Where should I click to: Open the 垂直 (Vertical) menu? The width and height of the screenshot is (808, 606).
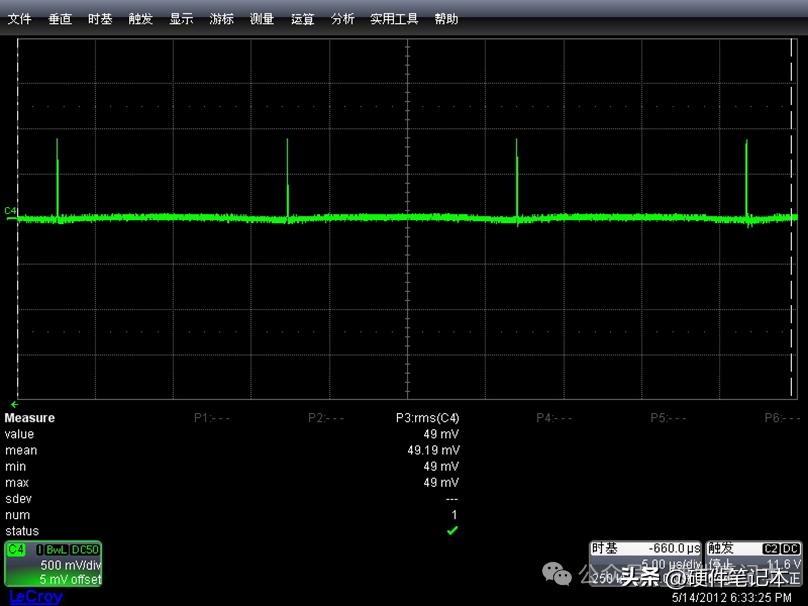pos(60,19)
